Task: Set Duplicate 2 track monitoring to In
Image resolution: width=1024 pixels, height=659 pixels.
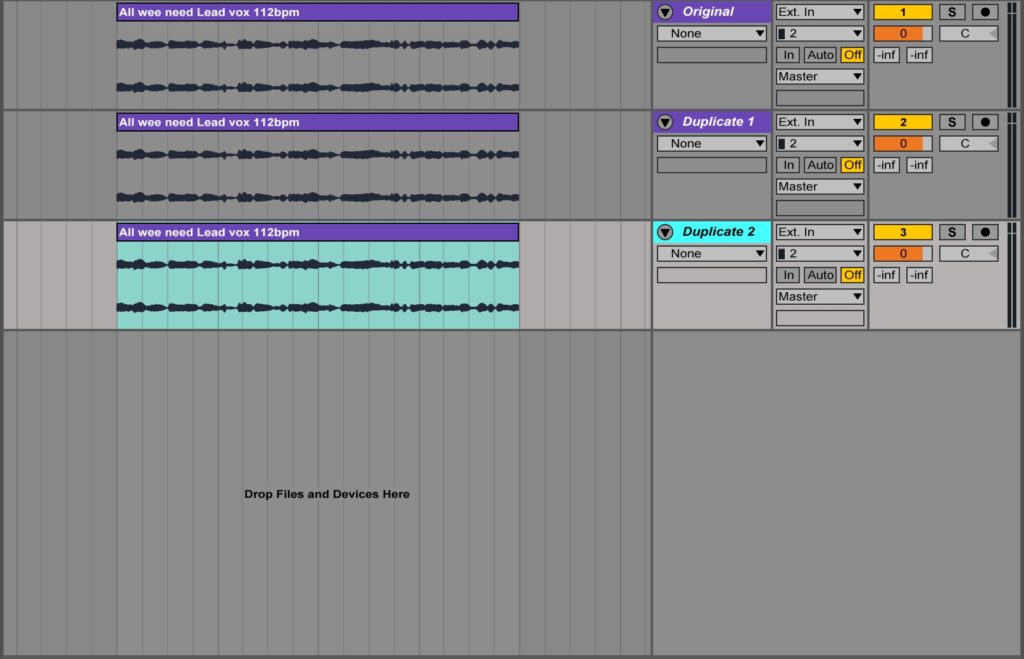Action: [788, 275]
